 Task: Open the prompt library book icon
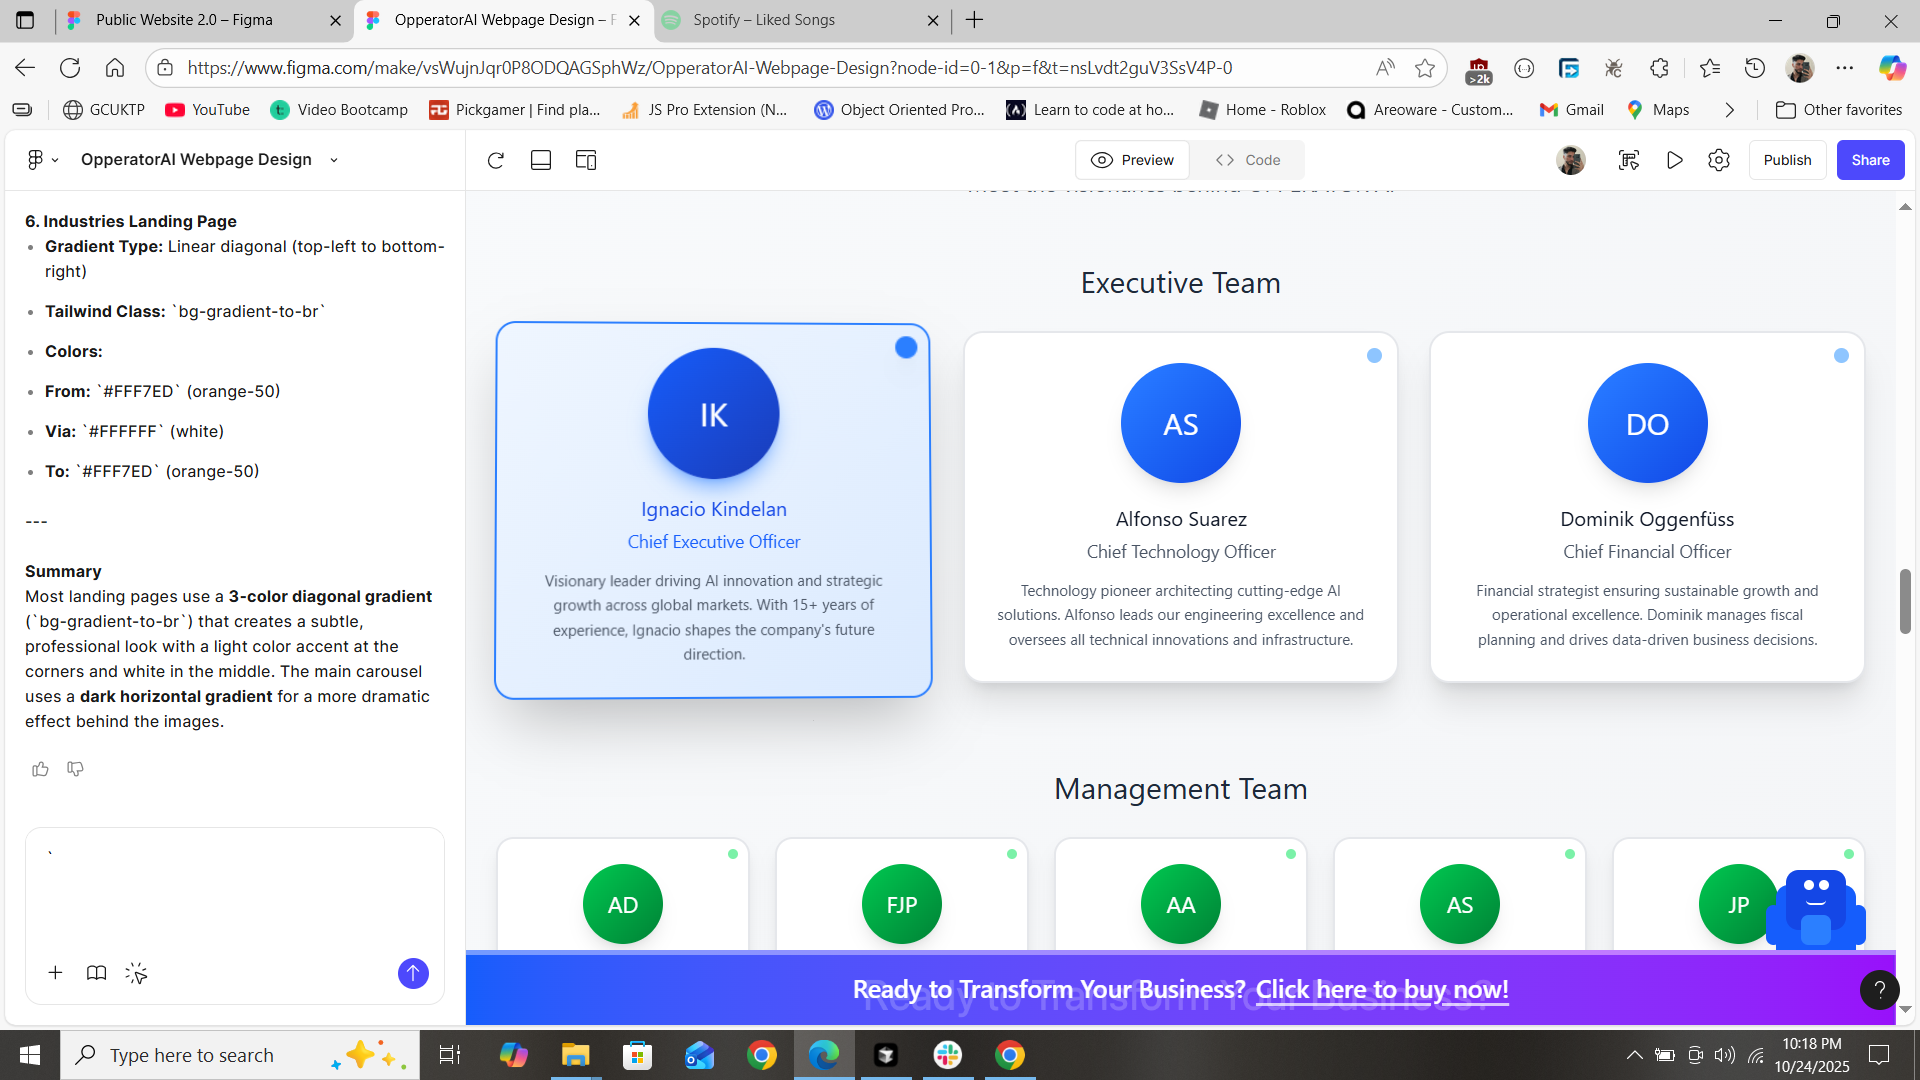click(96, 973)
